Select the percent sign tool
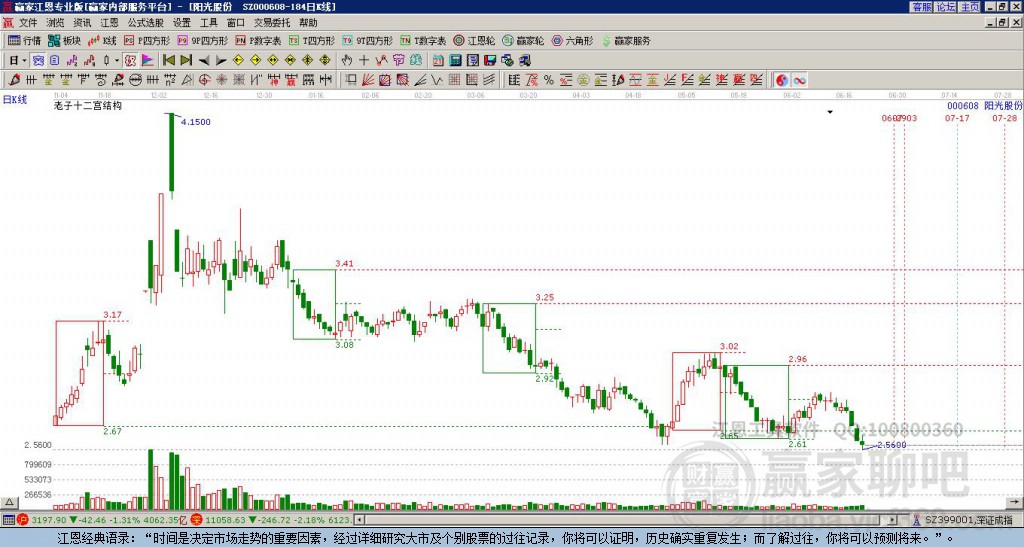 [x=549, y=80]
